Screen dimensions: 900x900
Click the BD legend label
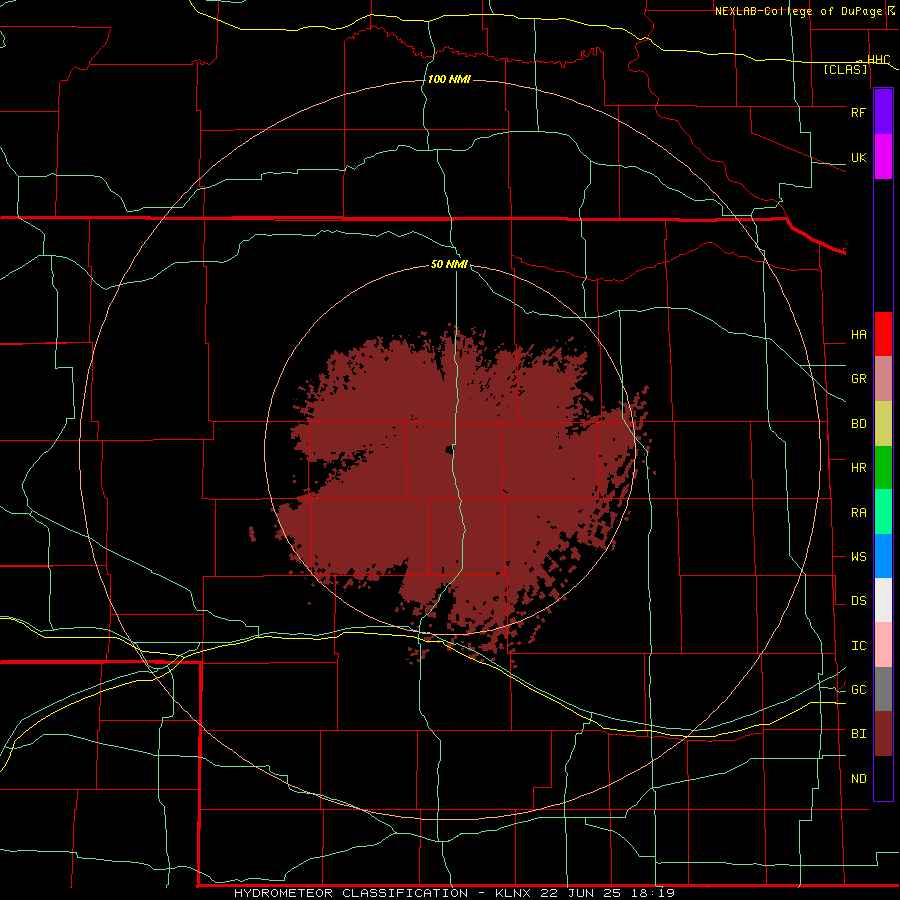tap(858, 424)
